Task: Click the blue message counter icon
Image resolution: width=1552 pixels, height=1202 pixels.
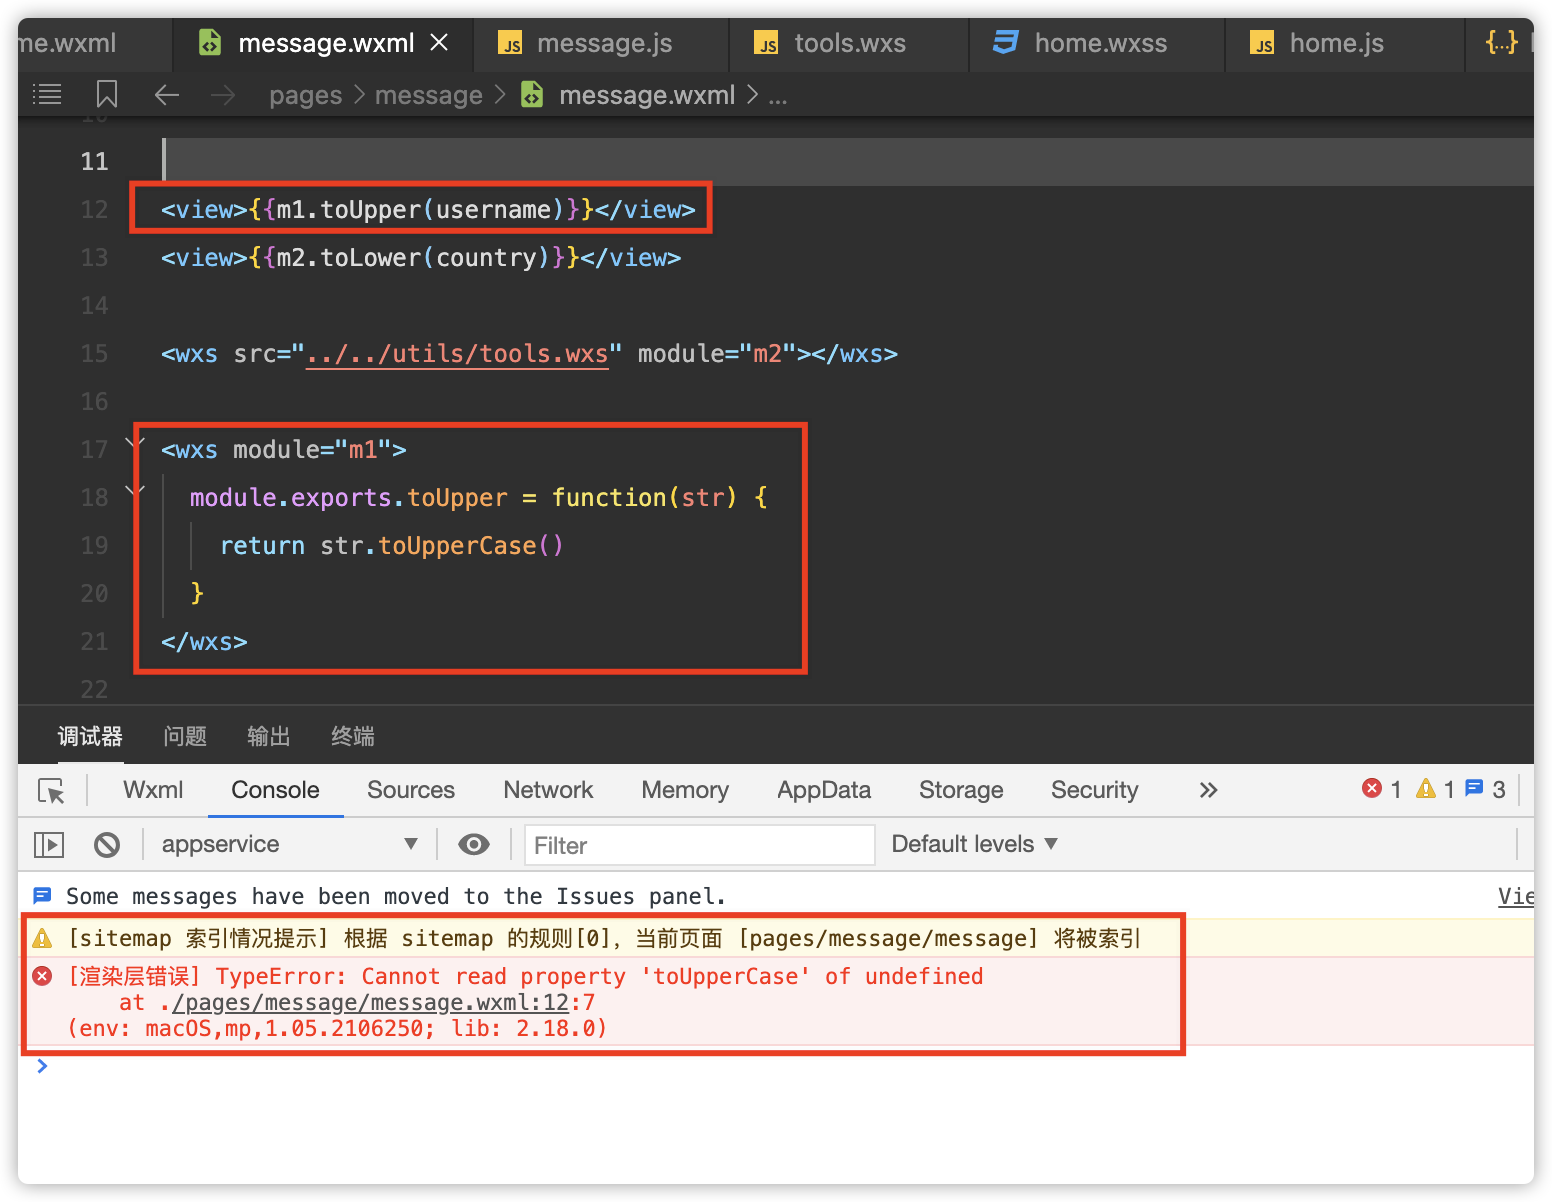Action: click(1474, 788)
